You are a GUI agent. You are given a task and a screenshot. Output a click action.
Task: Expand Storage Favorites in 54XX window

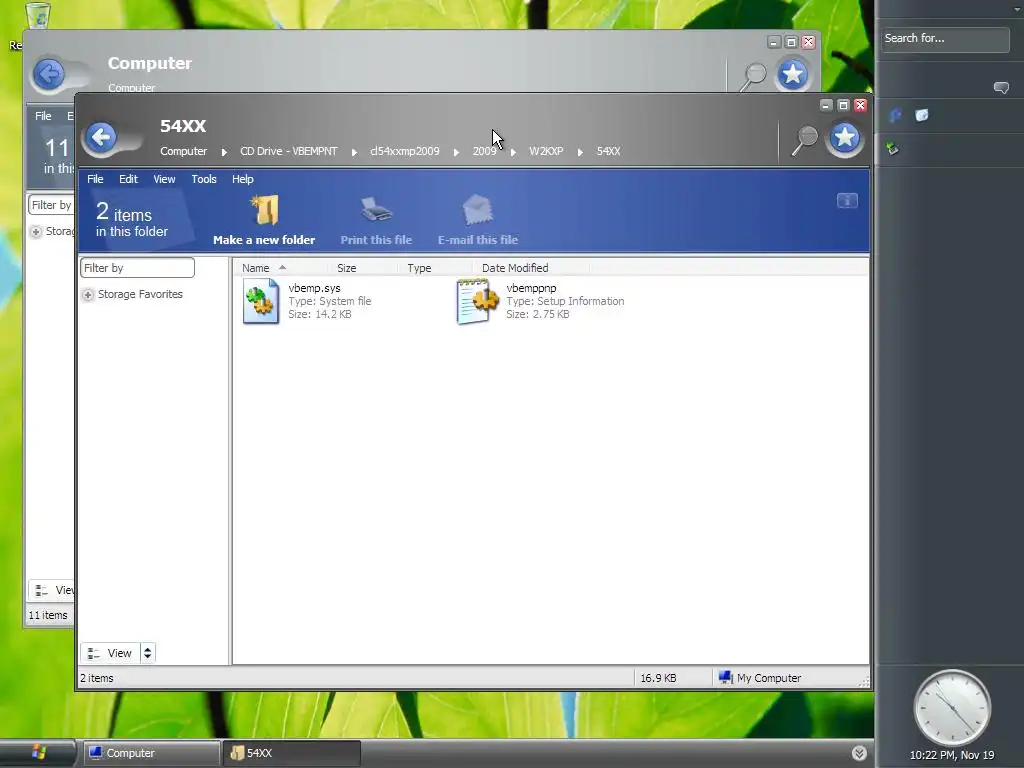click(88, 295)
